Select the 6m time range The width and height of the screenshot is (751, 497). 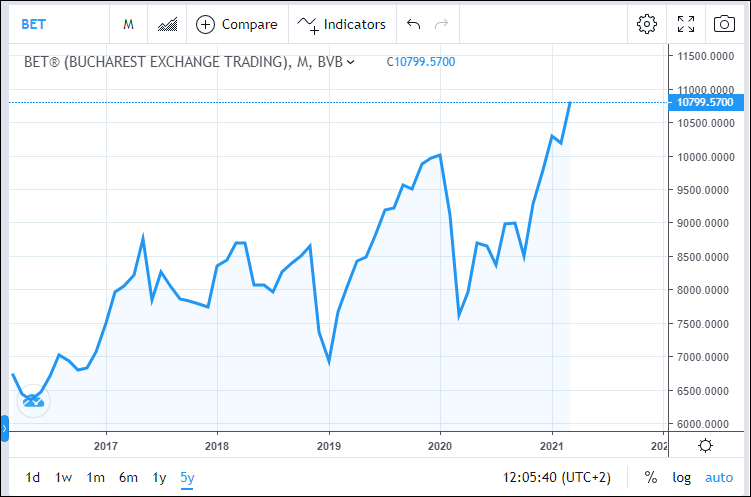click(x=128, y=477)
